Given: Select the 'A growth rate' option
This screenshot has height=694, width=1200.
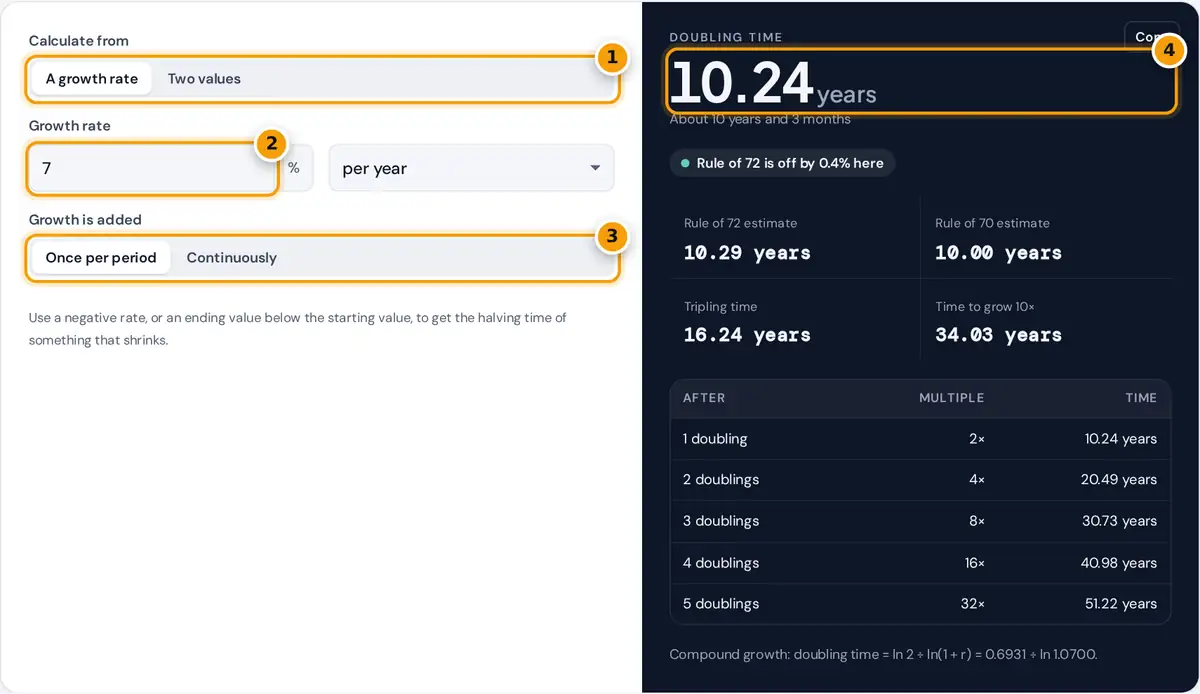Looking at the screenshot, I should click(92, 79).
